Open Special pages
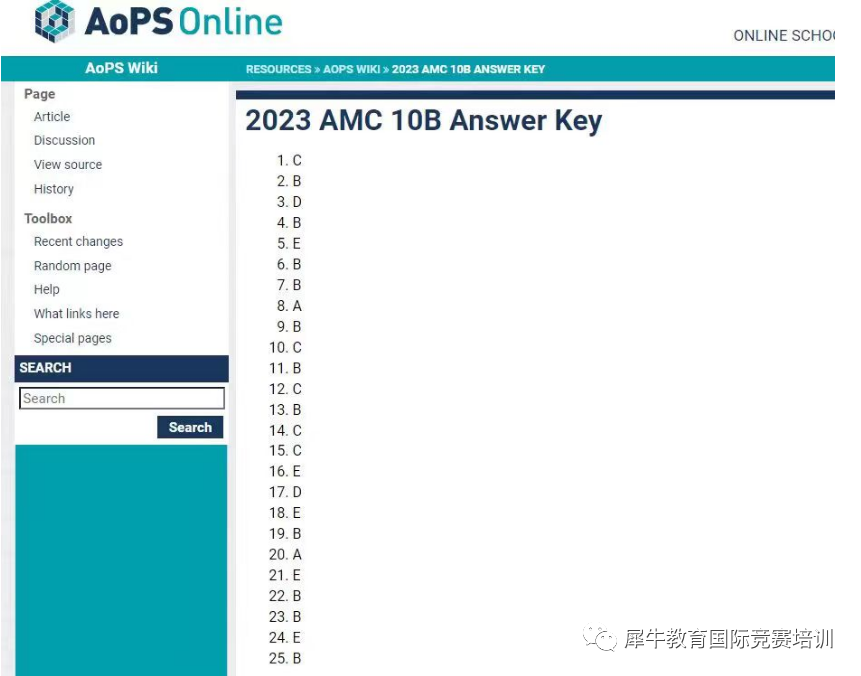This screenshot has width=861, height=676. coord(72,338)
